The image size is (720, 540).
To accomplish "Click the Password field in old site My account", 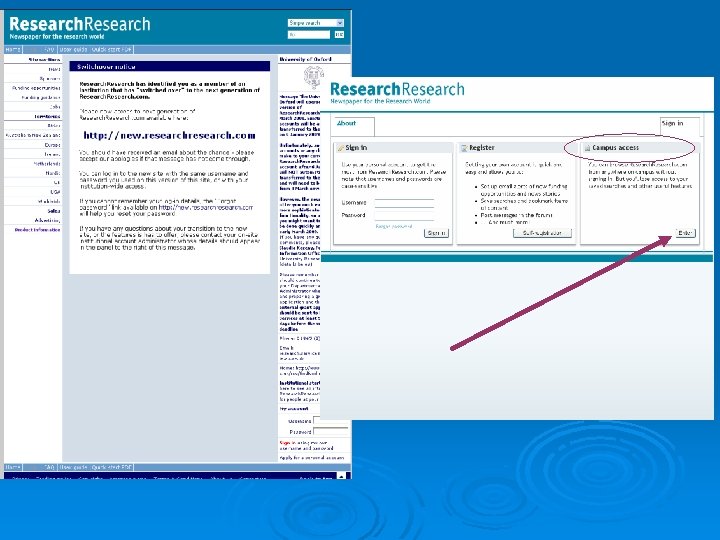I will click(x=331, y=432).
